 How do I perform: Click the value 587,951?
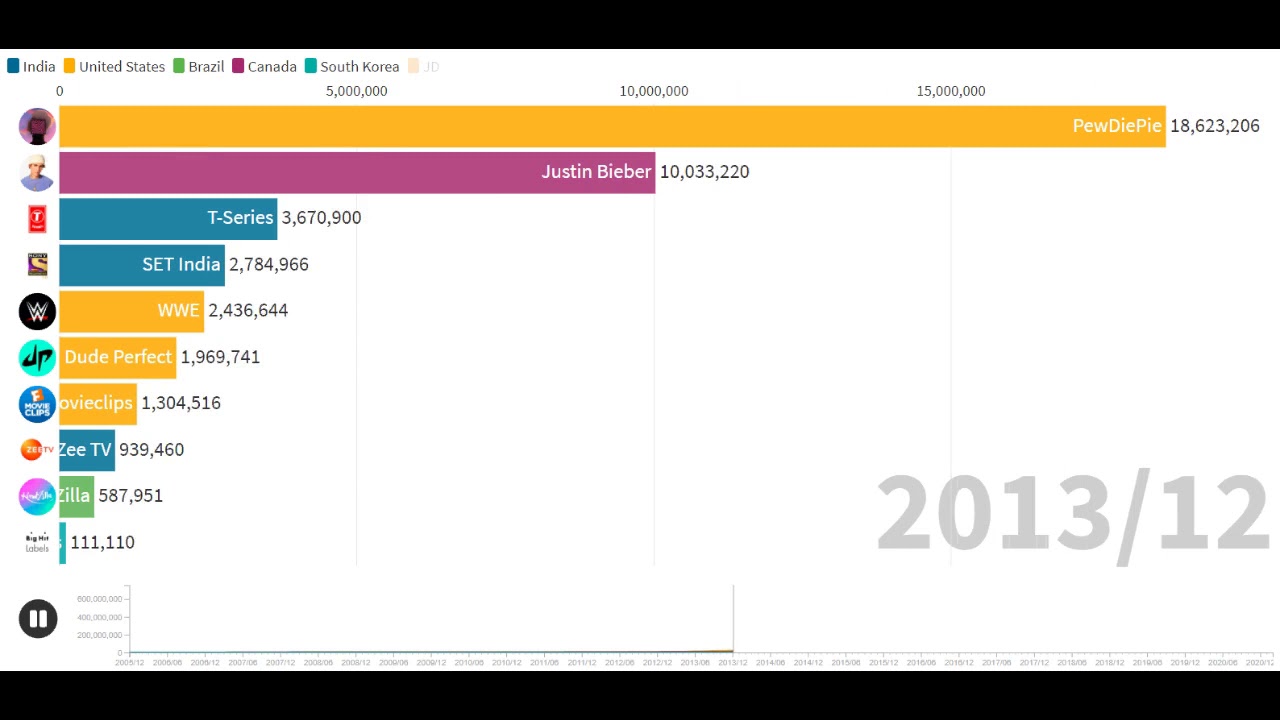pos(130,496)
